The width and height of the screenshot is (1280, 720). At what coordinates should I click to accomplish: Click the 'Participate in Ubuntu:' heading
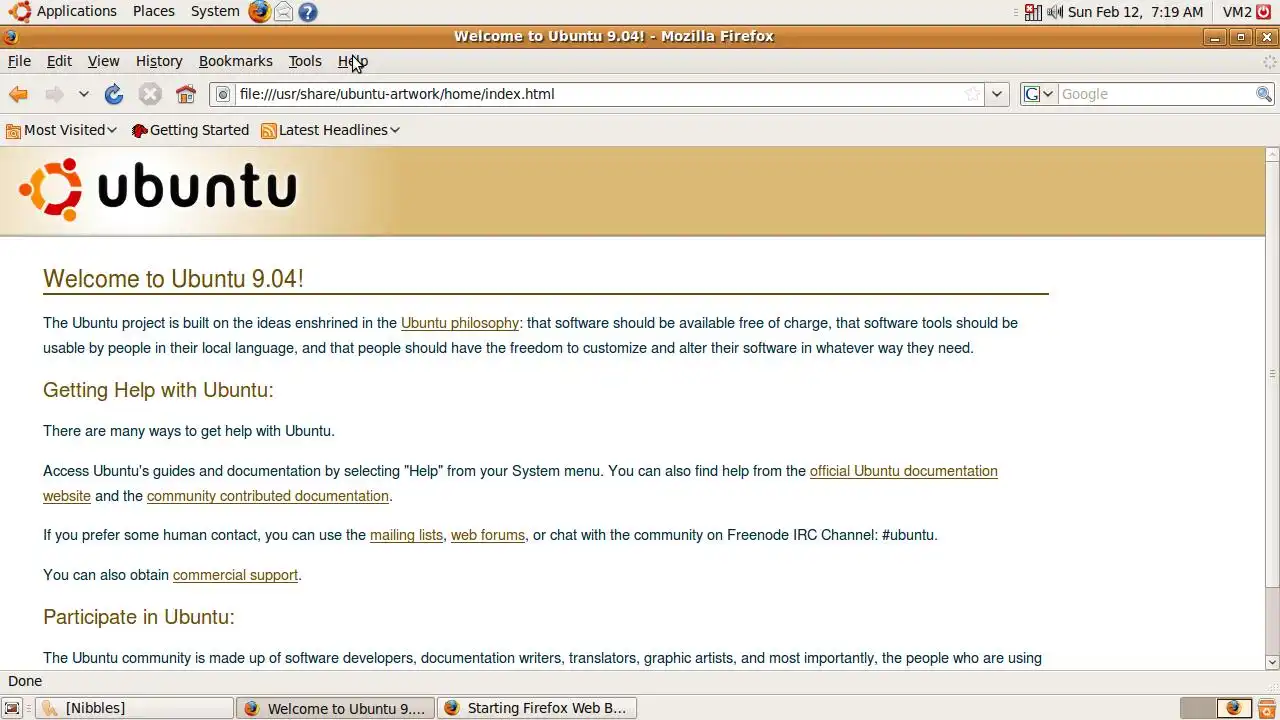point(139,617)
